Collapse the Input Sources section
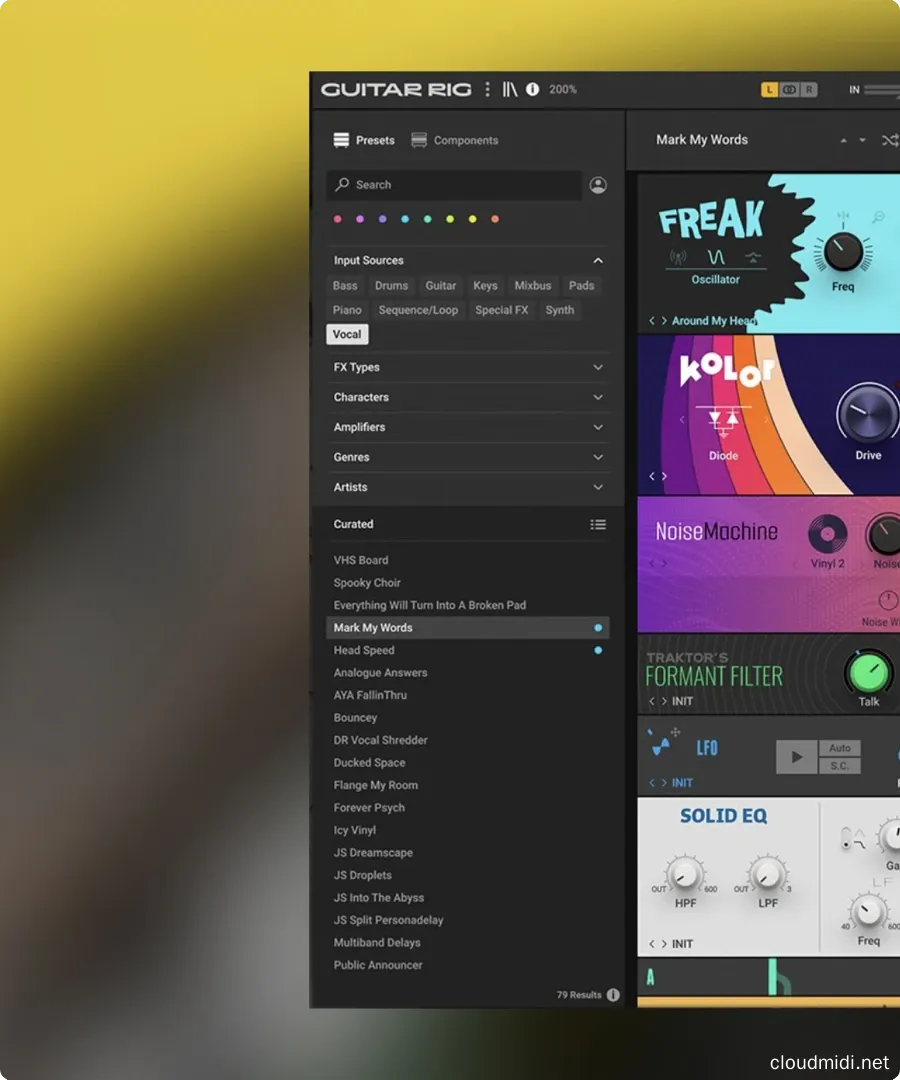 coord(597,260)
